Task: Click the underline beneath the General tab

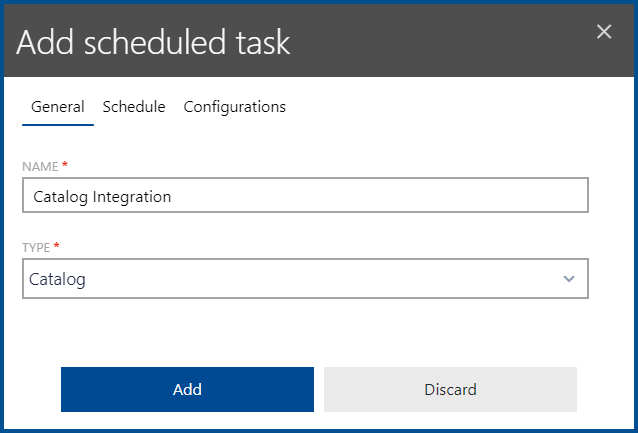Action: 57,124
